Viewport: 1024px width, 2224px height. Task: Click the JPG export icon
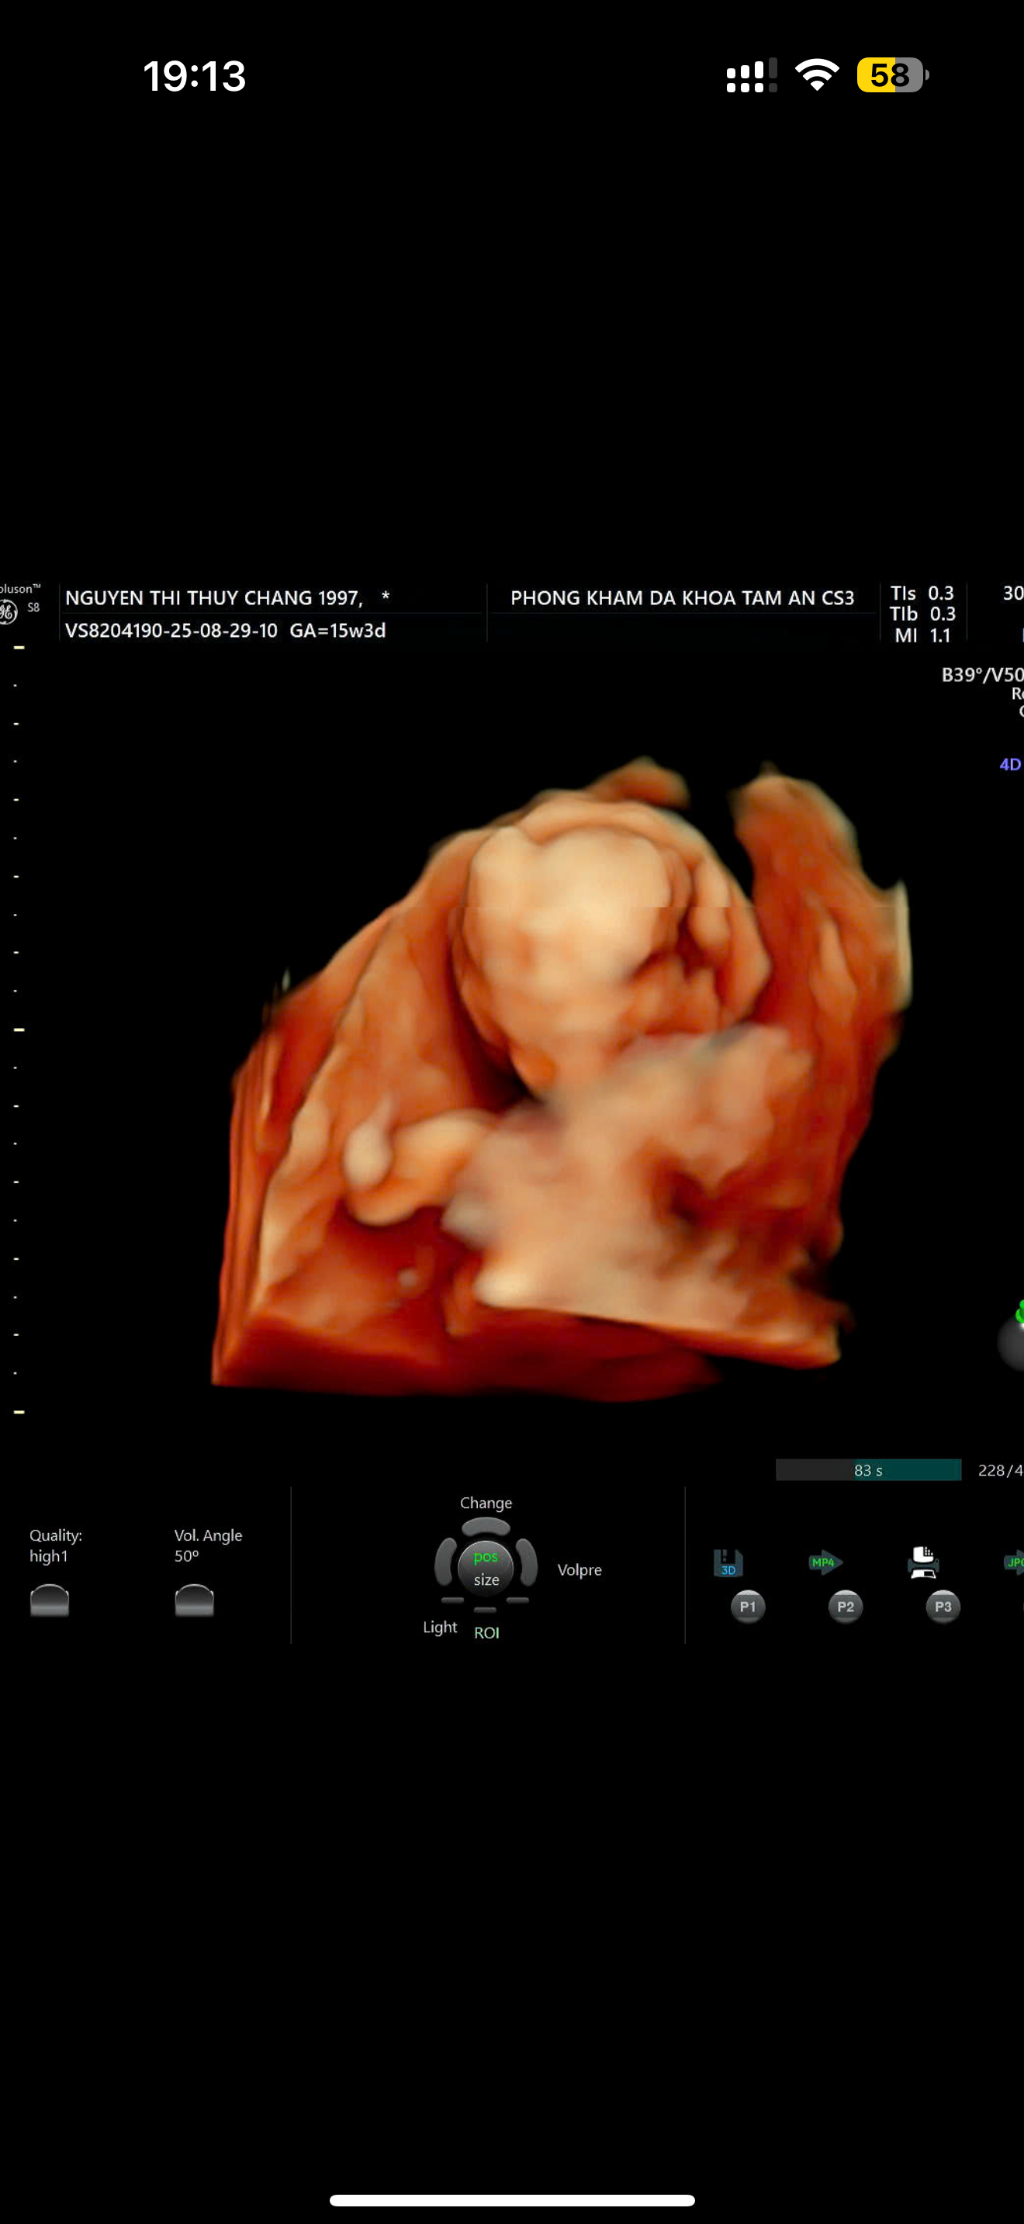1013,1562
